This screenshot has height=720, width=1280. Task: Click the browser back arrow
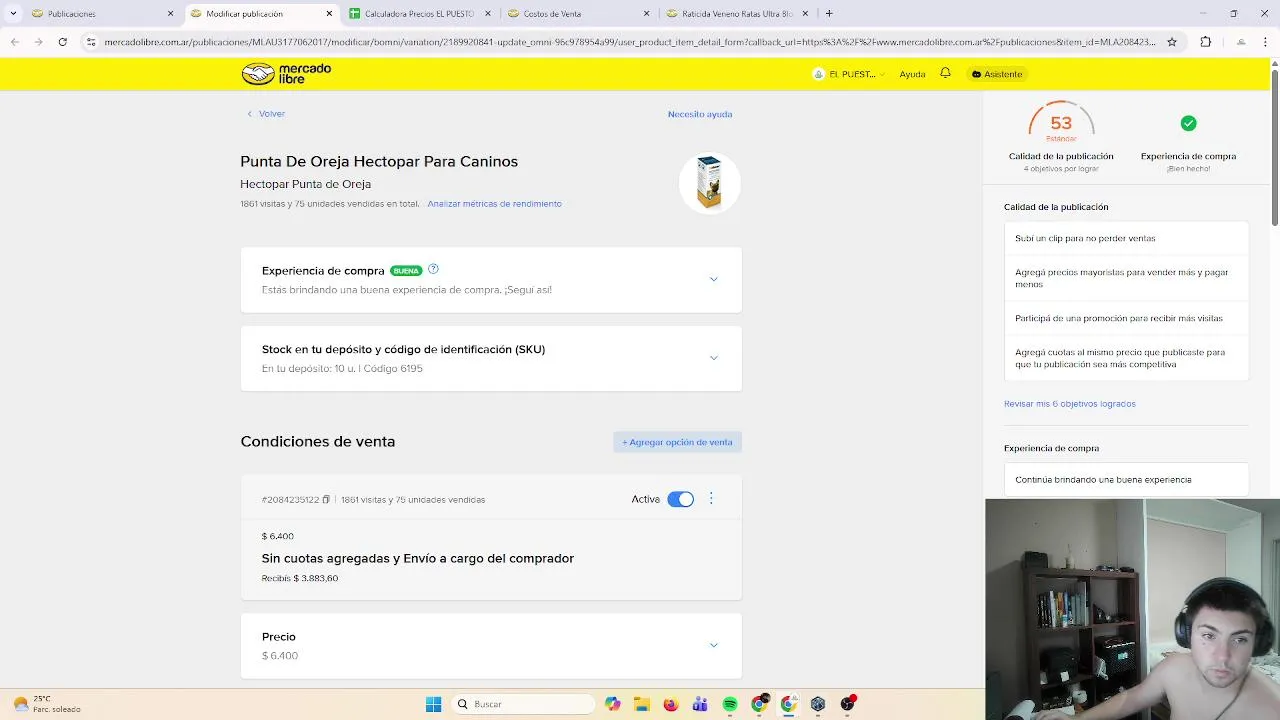[14, 42]
